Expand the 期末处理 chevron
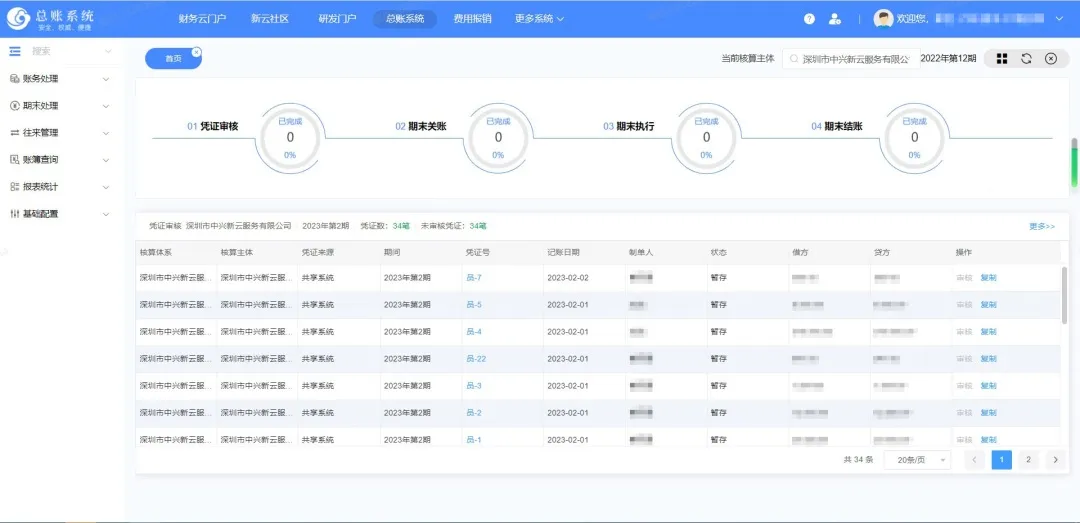The width and height of the screenshot is (1080, 523). point(106,106)
